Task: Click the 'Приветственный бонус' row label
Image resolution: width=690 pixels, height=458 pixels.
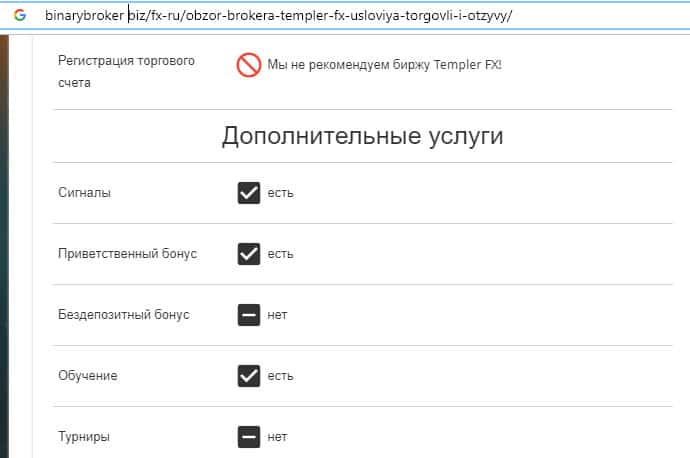Action: 127,254
